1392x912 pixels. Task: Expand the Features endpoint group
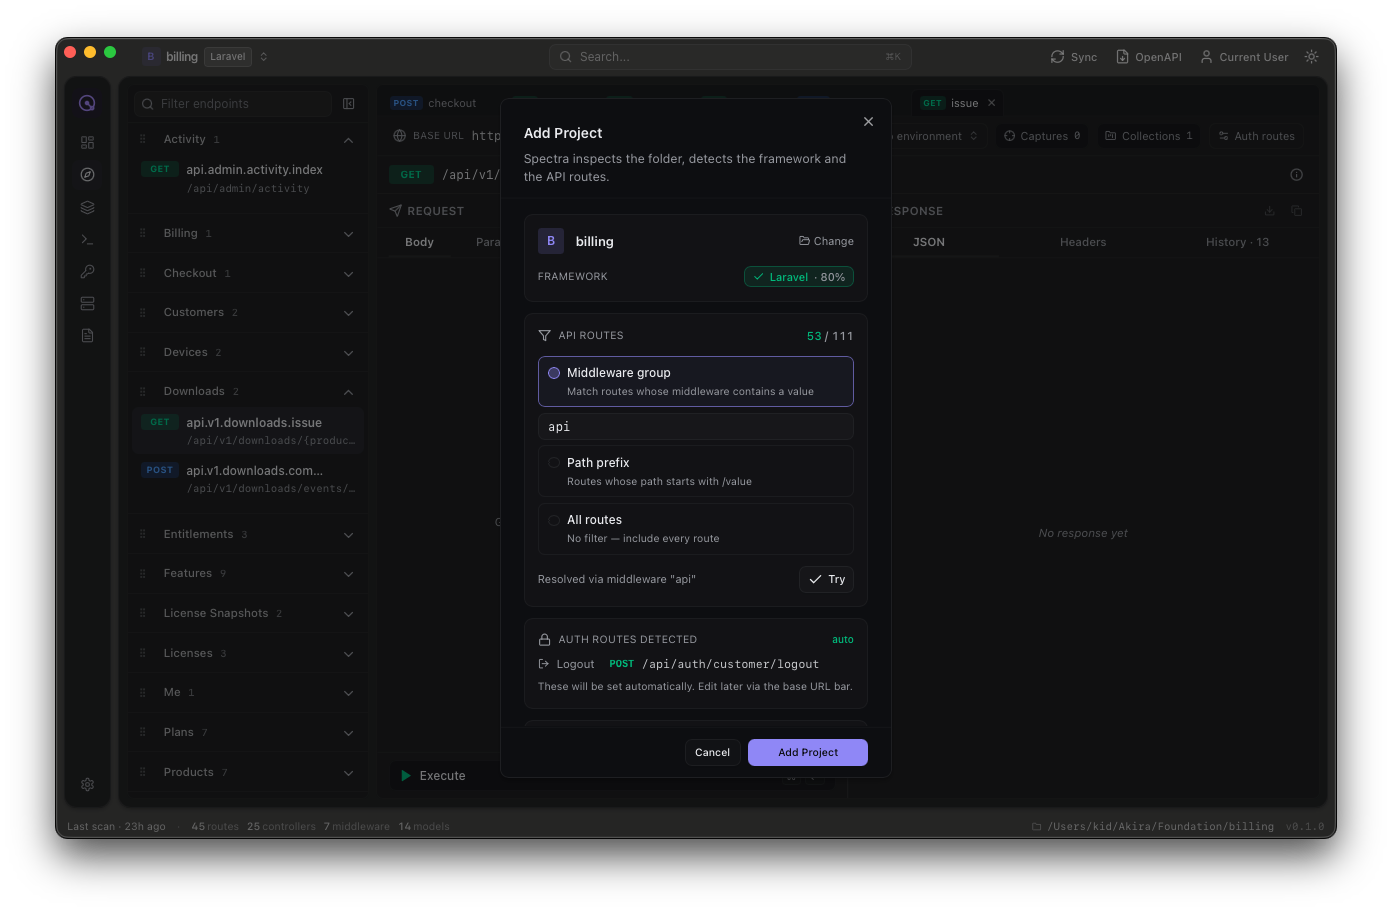pos(348,574)
